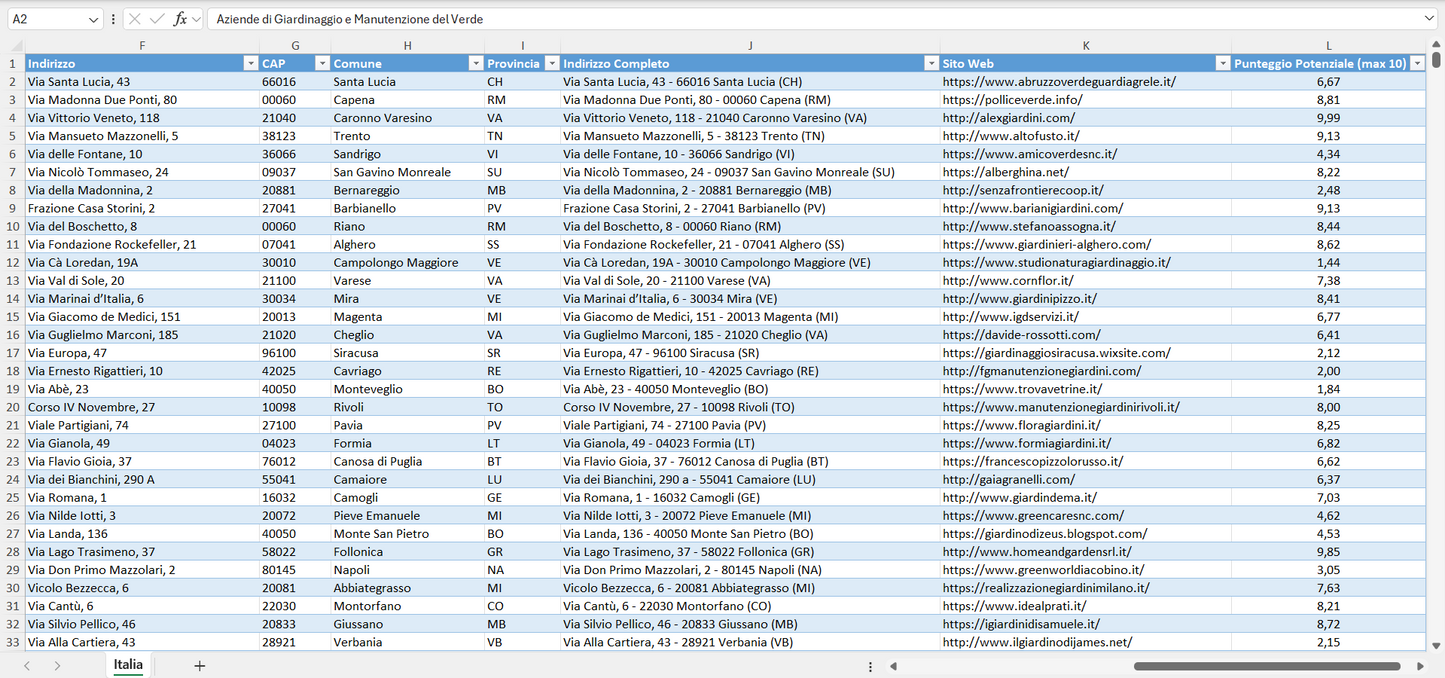Select the Italia sheet tab
The image size is (1445, 678).
point(128,665)
